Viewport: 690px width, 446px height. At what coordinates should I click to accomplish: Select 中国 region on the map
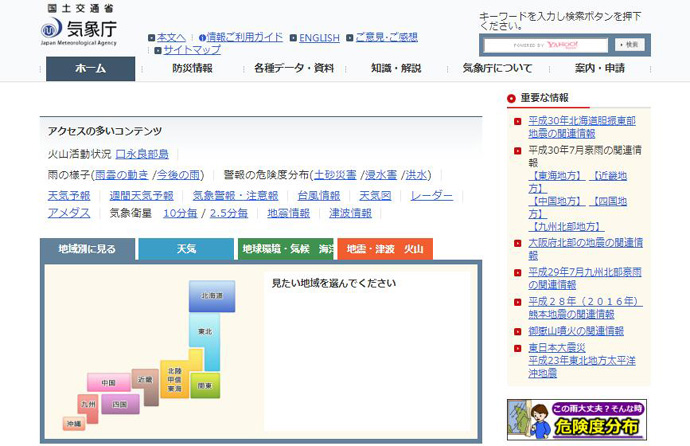point(109,383)
